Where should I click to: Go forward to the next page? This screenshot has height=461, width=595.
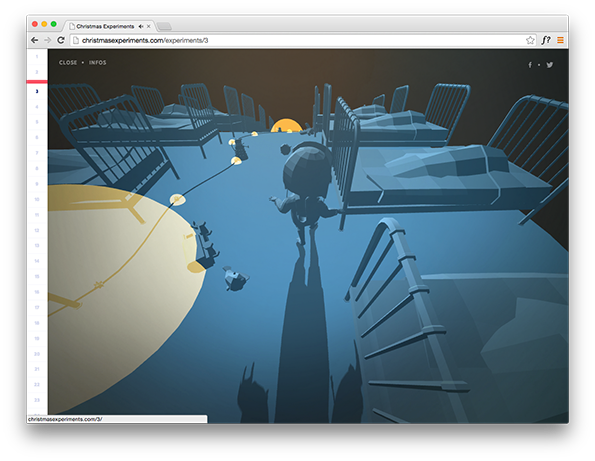(47, 40)
